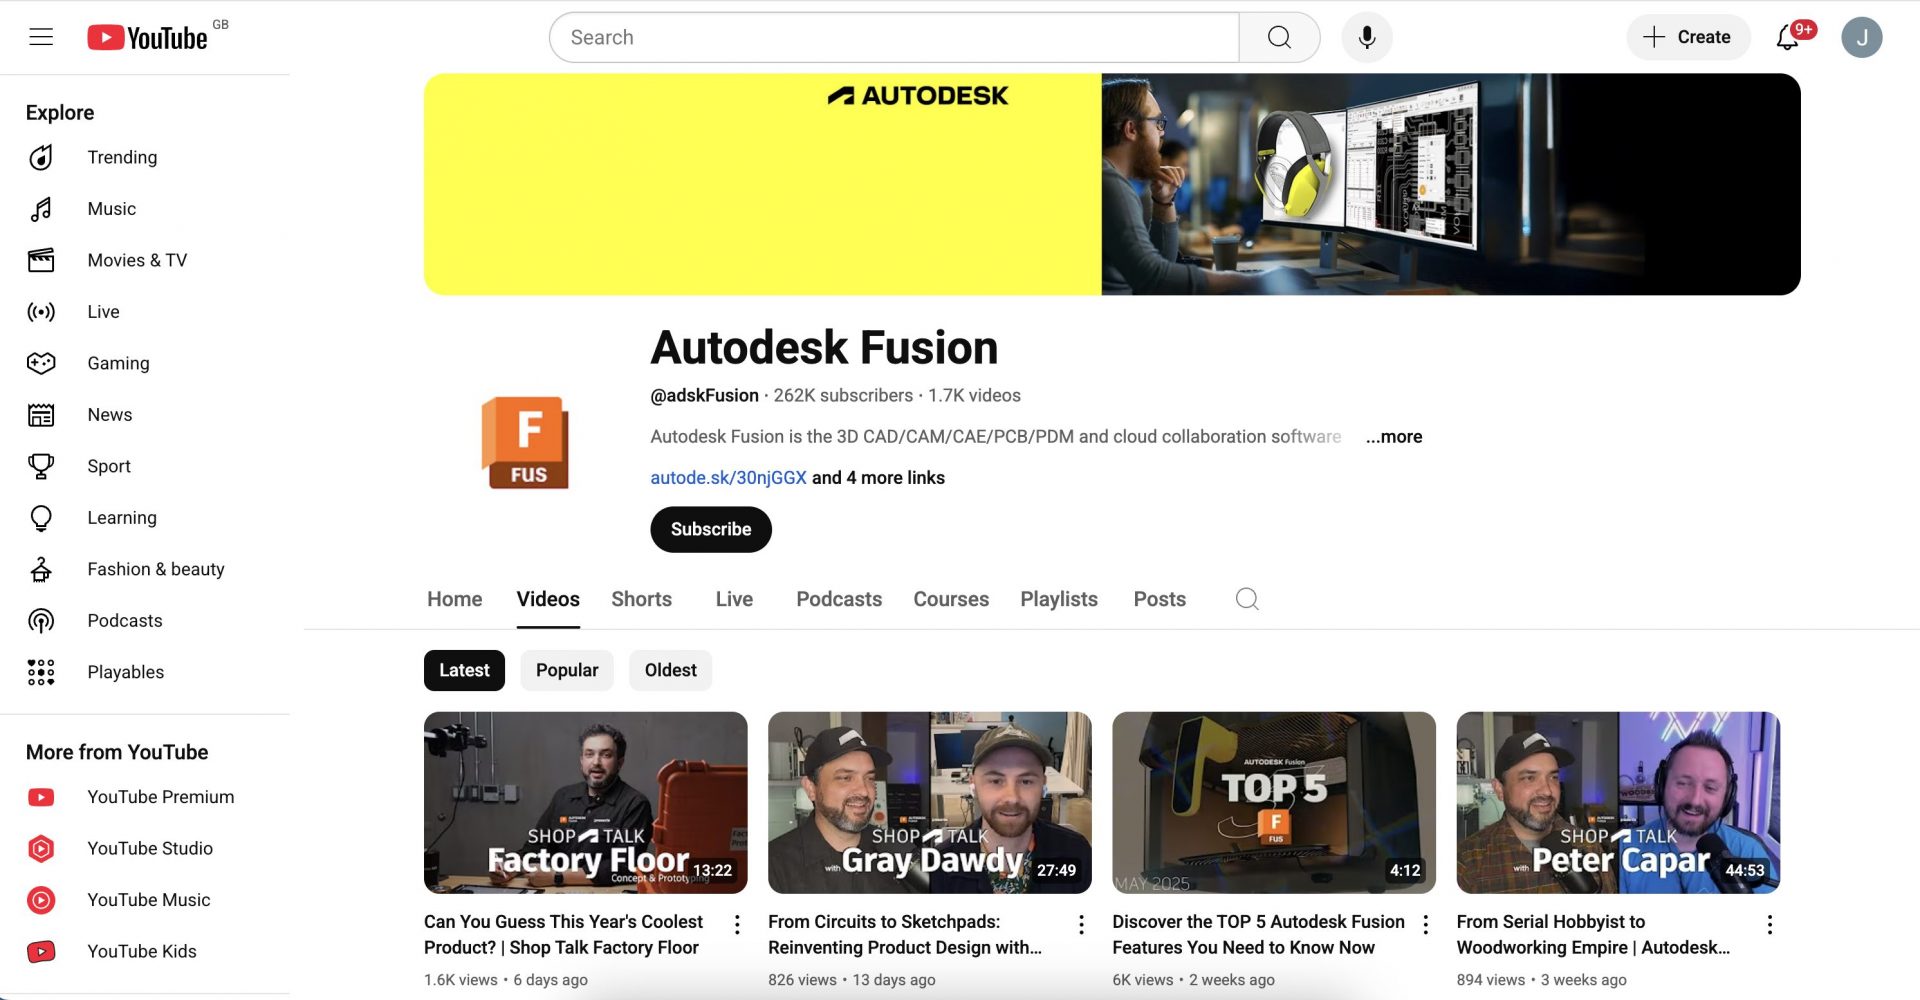Open the notifications bell
Image resolution: width=1920 pixels, height=1000 pixels.
click(1789, 37)
